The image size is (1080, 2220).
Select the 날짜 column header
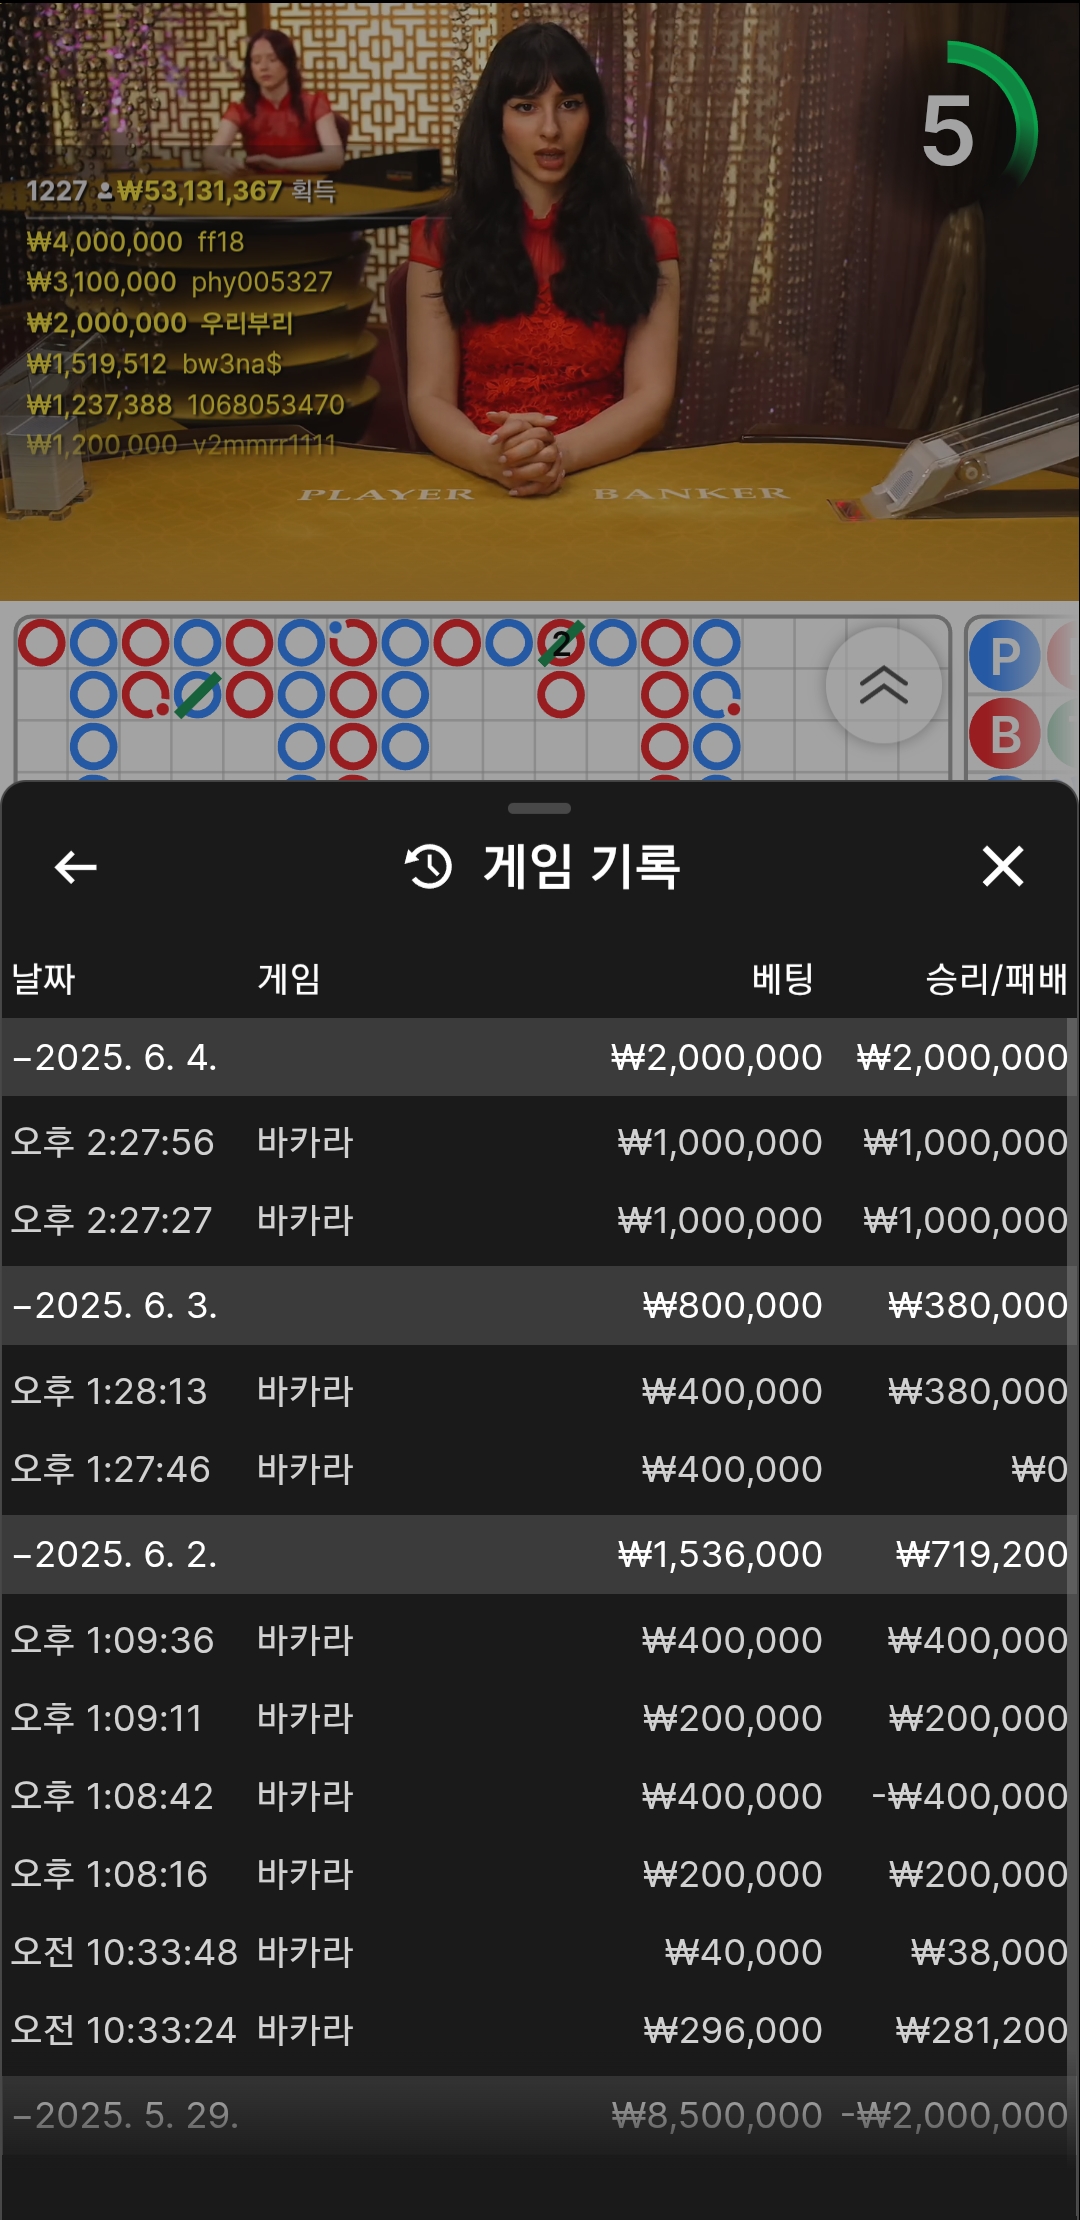click(43, 978)
